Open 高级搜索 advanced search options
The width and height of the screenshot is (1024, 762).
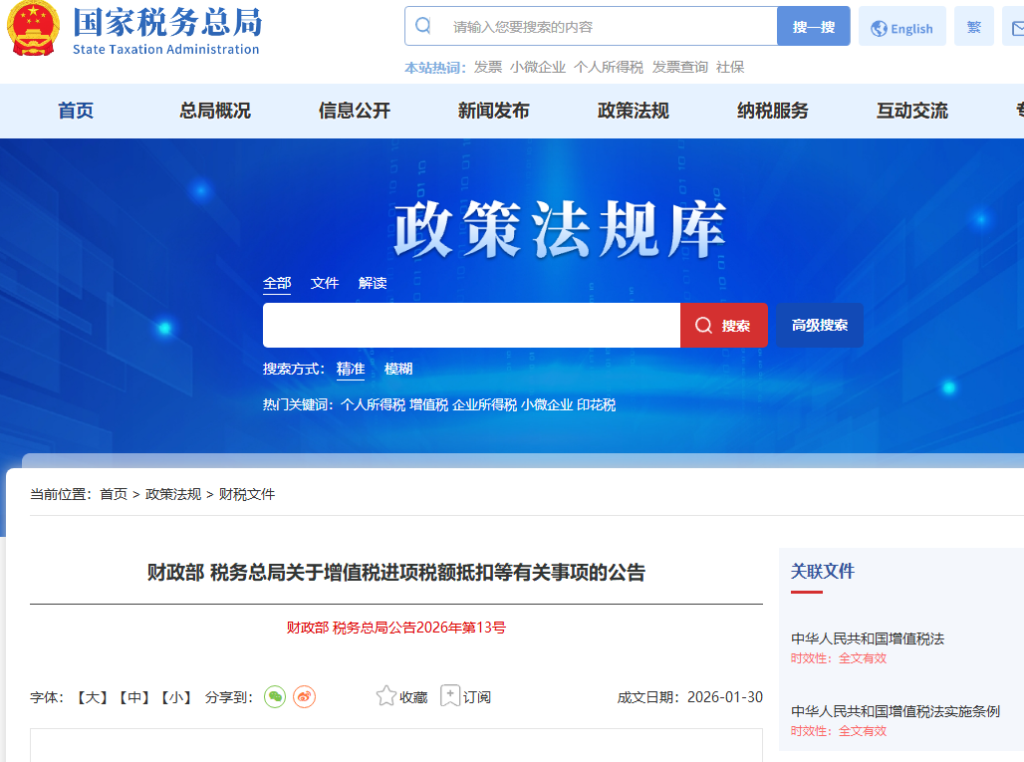819,325
